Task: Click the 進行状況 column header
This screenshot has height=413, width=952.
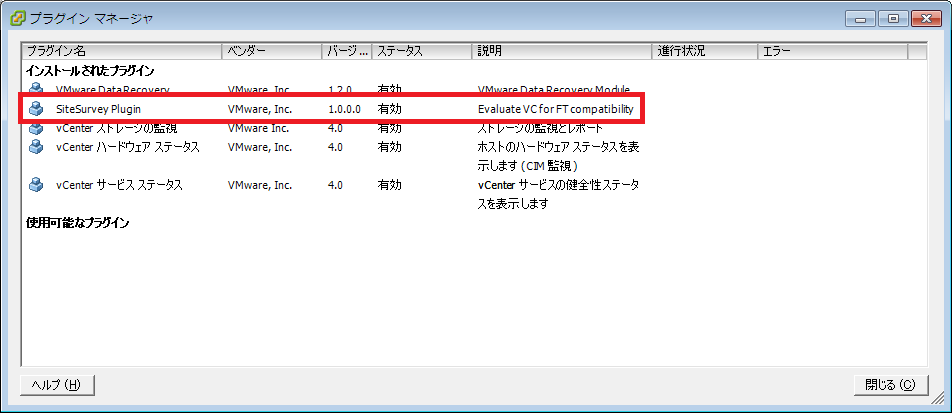Action: [x=705, y=52]
